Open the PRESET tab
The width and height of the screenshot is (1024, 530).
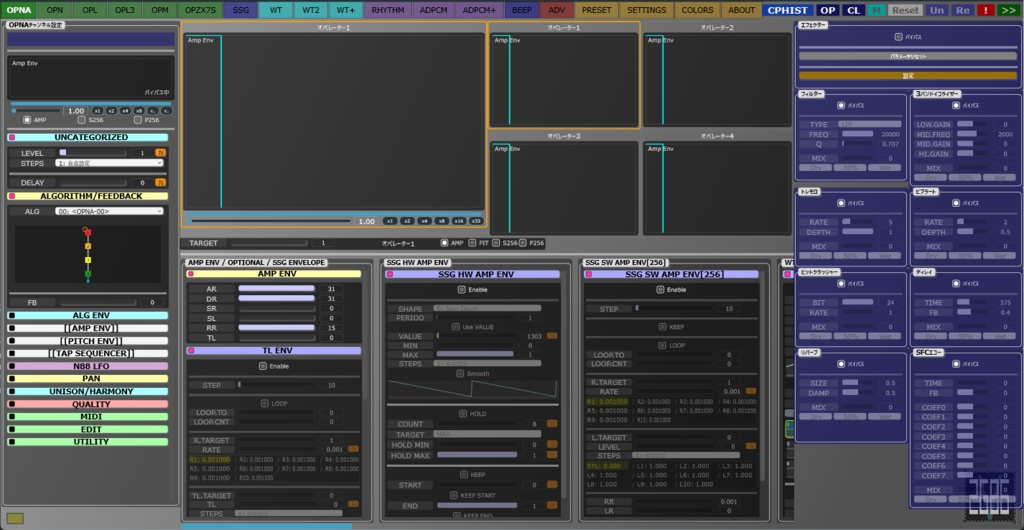(x=596, y=10)
